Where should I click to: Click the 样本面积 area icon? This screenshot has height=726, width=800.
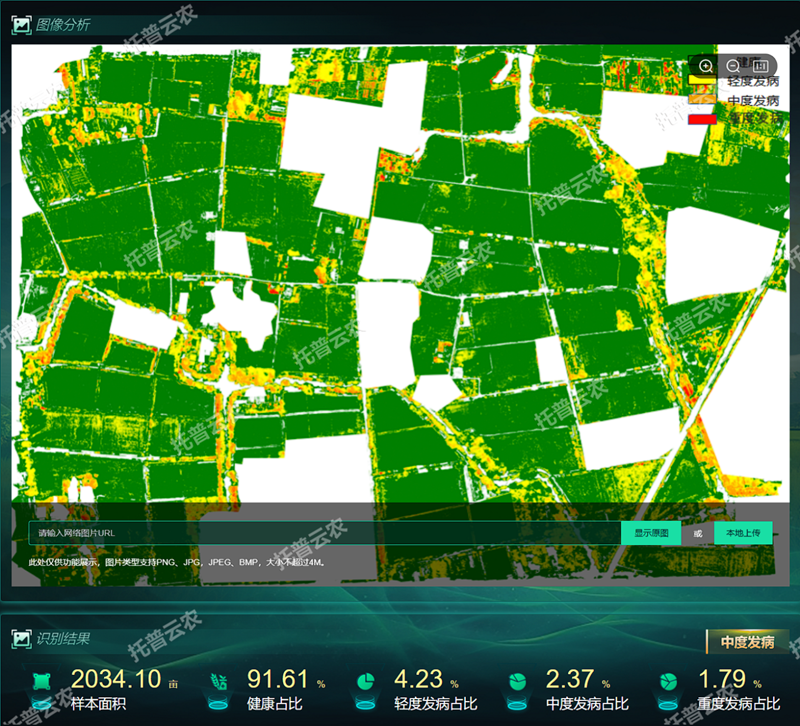click(x=41, y=682)
